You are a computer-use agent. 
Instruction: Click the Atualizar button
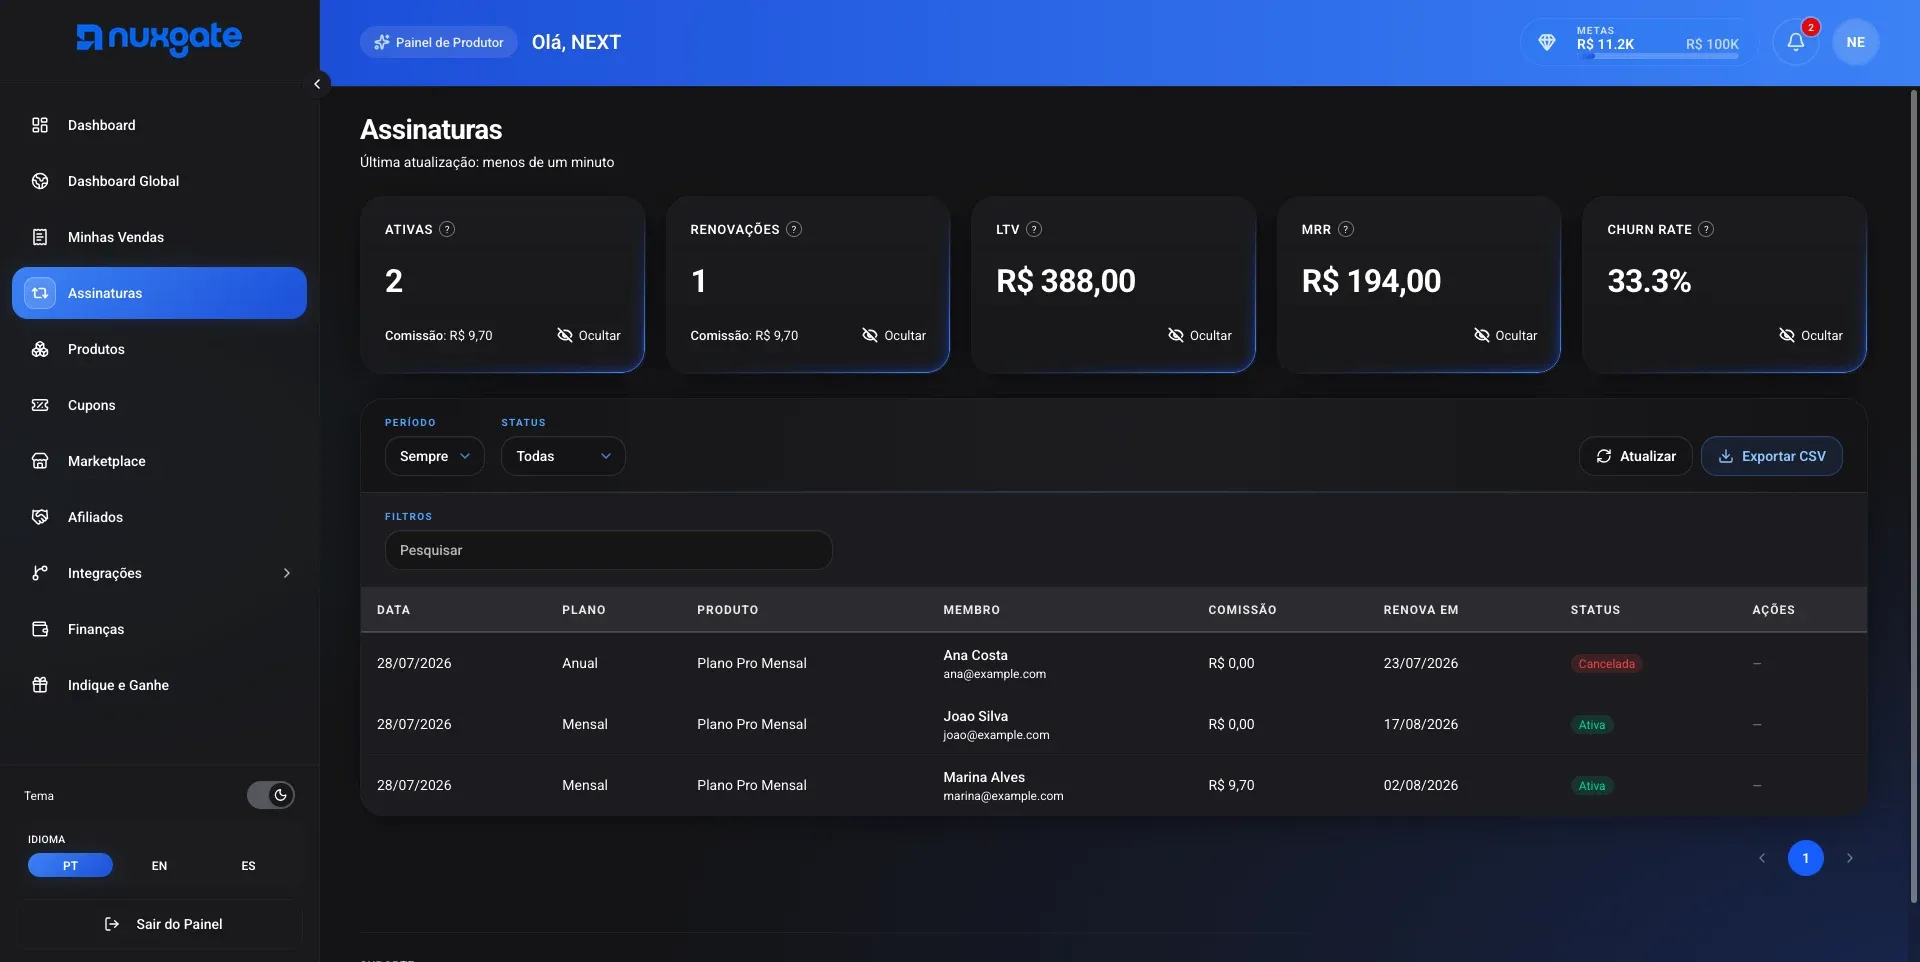tap(1635, 456)
